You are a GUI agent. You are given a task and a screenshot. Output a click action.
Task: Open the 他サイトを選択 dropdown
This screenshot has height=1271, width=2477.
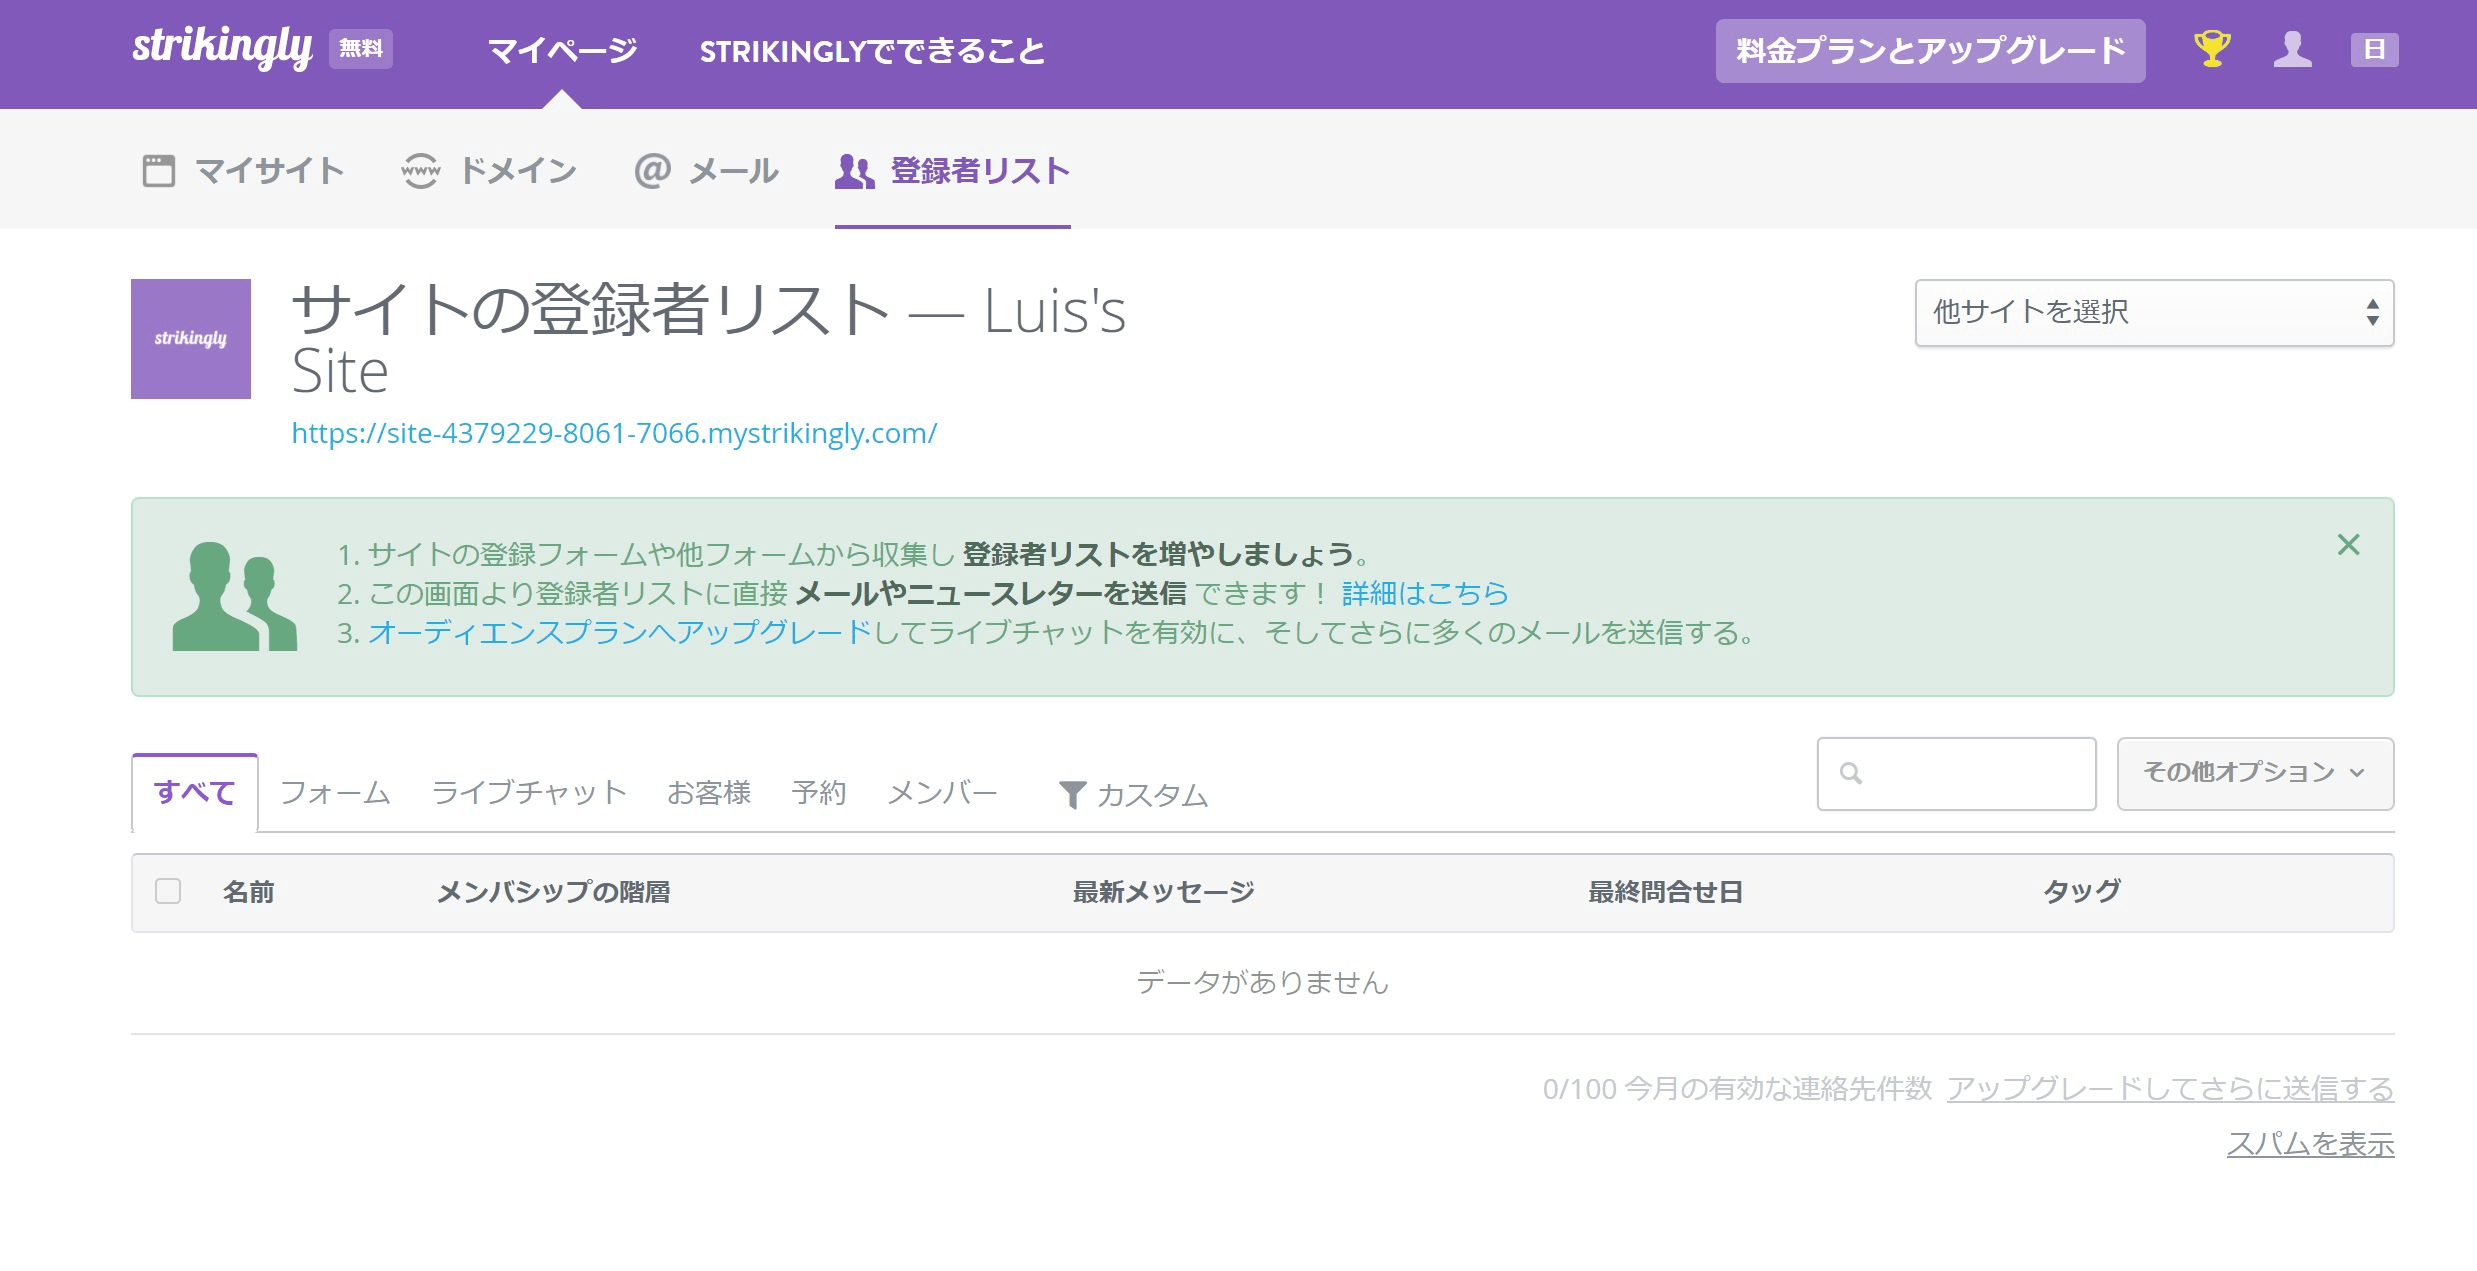(2153, 313)
